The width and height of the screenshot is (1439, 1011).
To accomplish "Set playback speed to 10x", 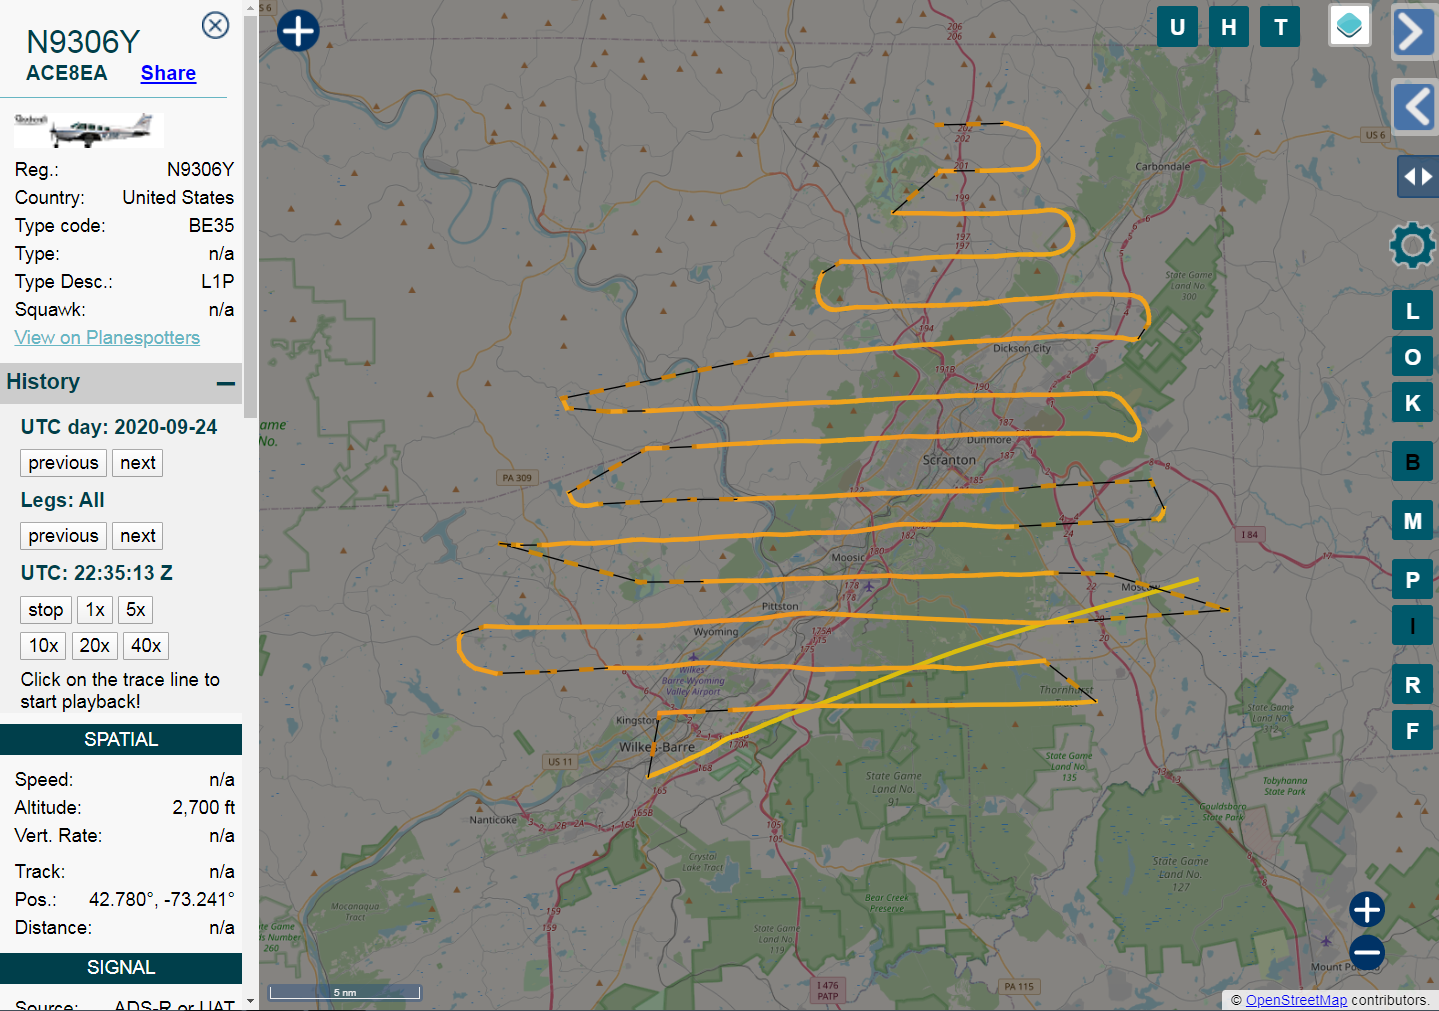I will coord(43,646).
